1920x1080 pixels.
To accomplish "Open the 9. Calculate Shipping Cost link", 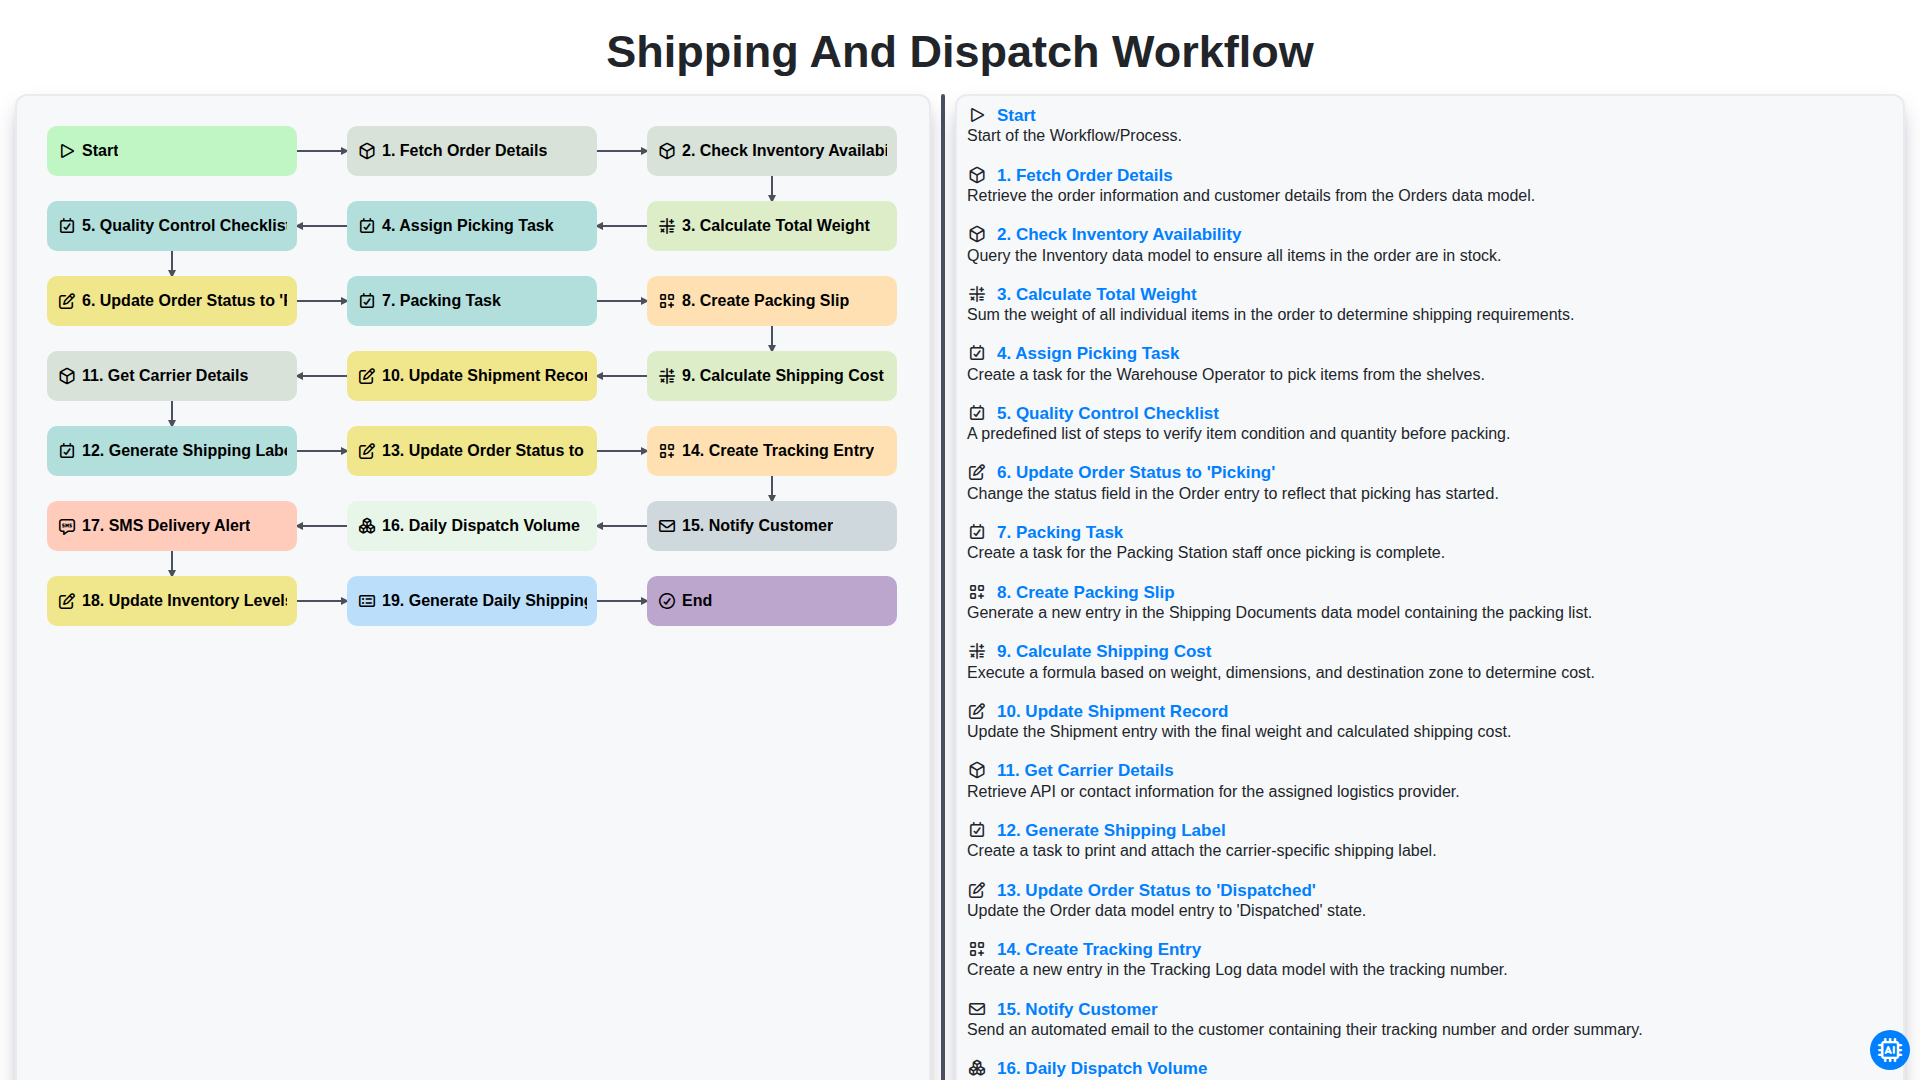I will (x=1104, y=651).
